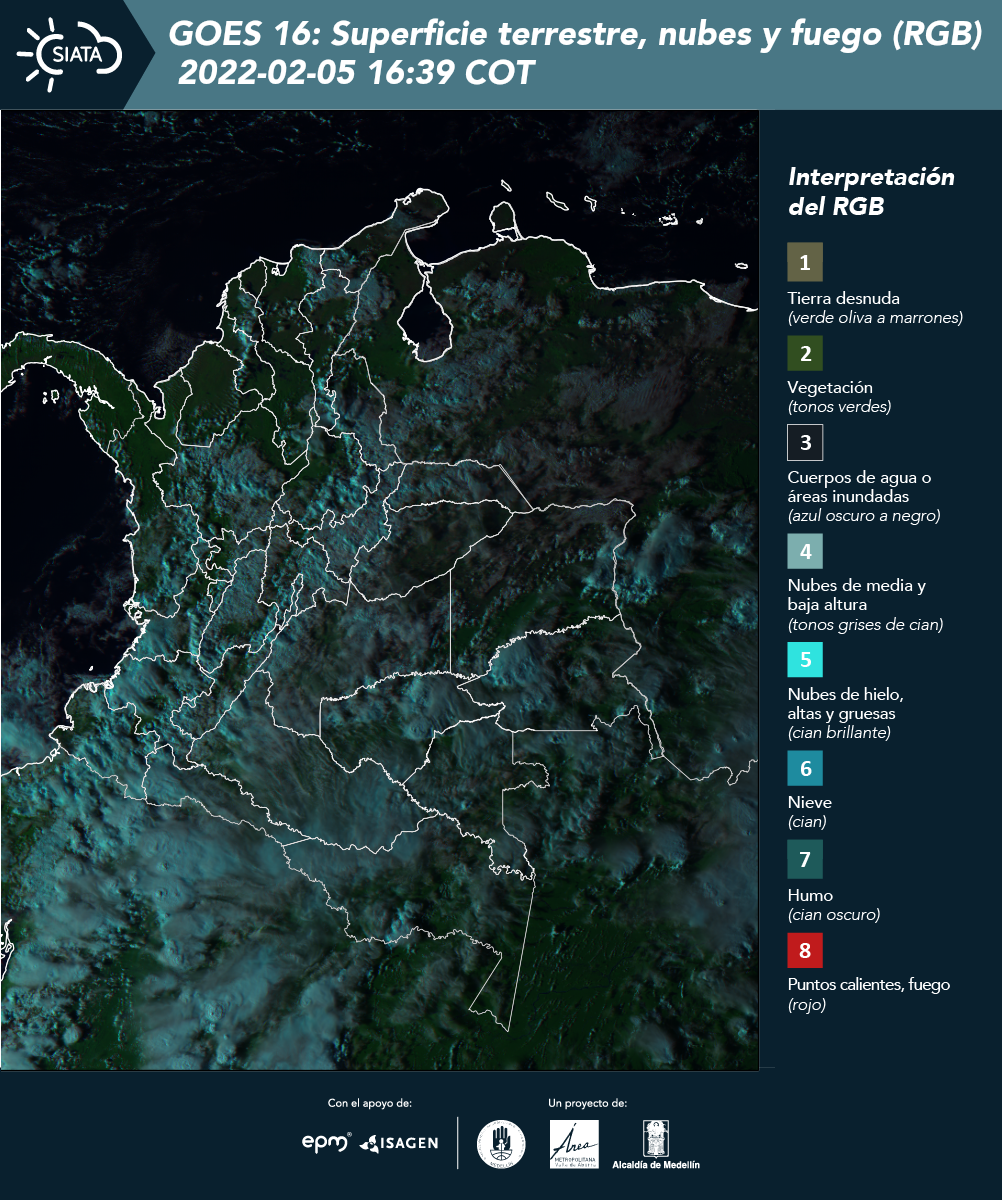The image size is (1002, 1200).
Task: Click the 'Un proyecto de:' caption
Action: 588,1103
